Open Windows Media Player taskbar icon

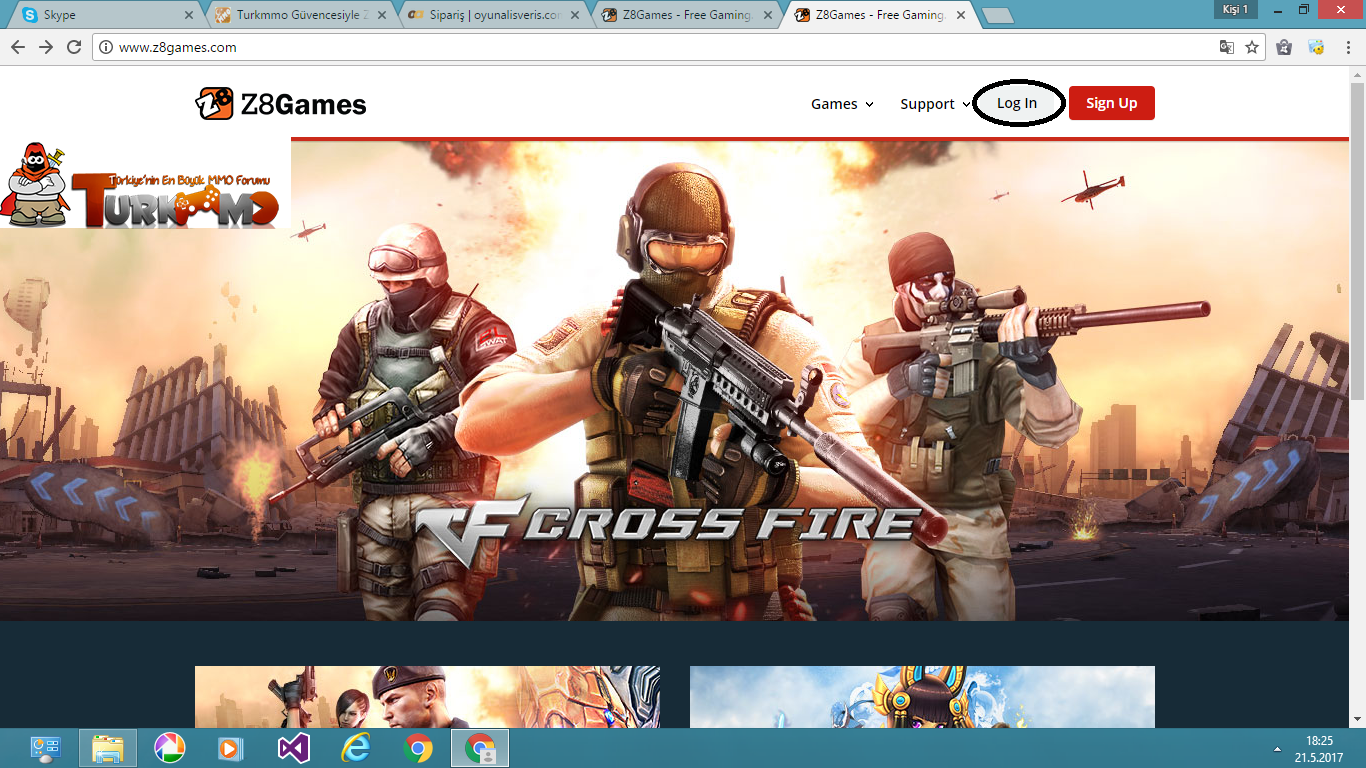tap(231, 748)
